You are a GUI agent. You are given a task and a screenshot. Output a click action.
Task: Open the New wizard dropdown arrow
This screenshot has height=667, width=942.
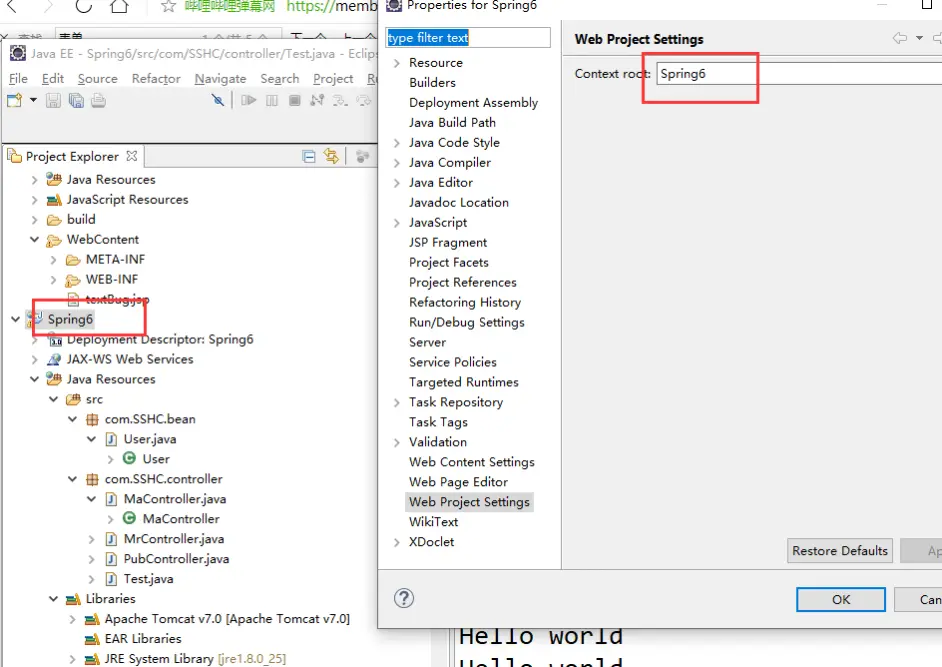tap(33, 100)
